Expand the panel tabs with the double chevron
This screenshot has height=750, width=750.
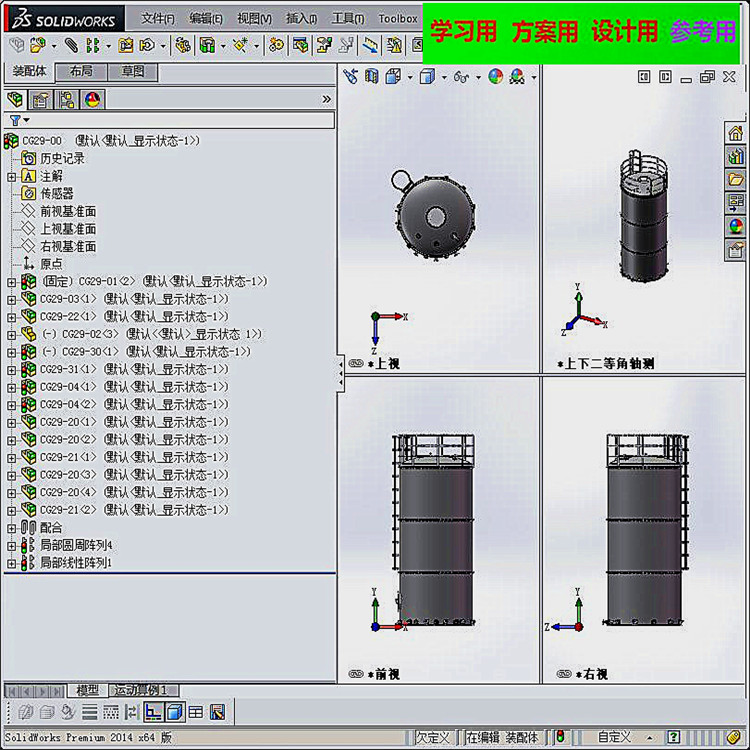326,99
